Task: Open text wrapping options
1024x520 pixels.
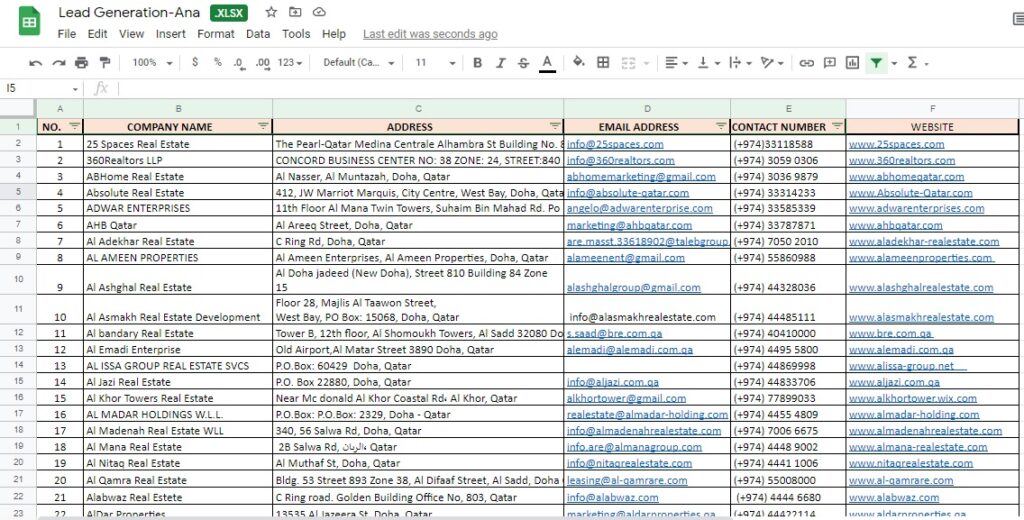Action: (741, 63)
